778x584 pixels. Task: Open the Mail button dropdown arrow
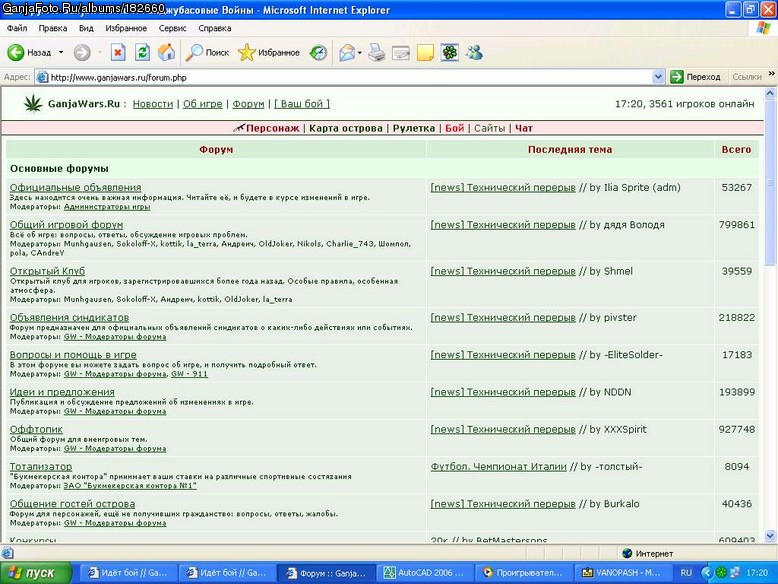tap(360, 52)
